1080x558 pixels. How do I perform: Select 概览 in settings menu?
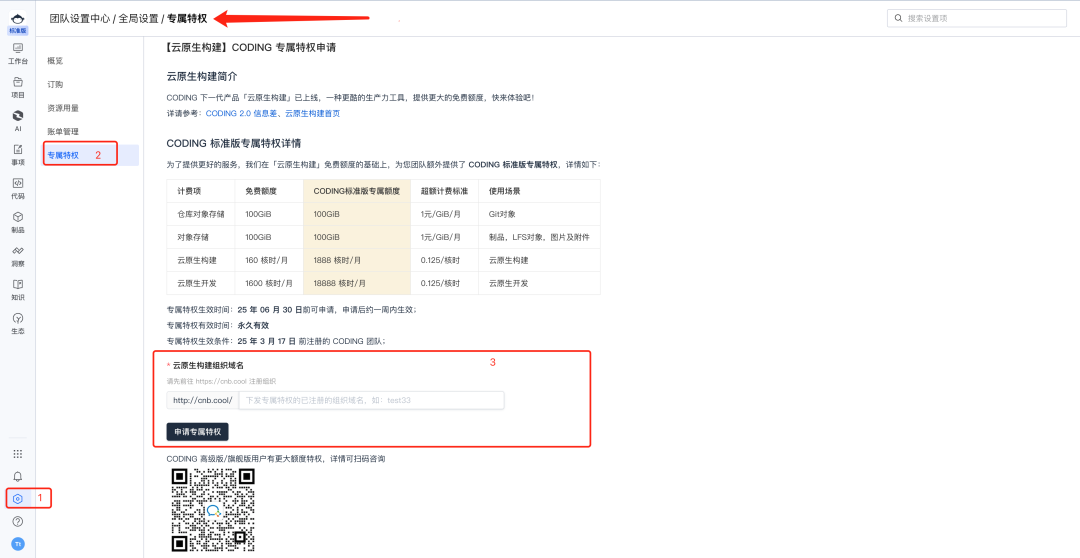pos(55,61)
